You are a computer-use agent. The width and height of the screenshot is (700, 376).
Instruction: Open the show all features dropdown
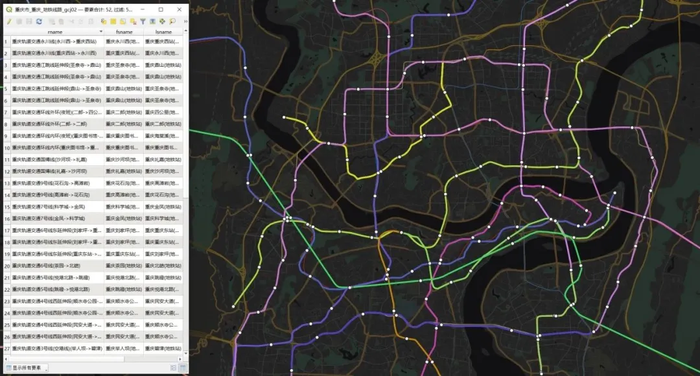tap(26, 368)
